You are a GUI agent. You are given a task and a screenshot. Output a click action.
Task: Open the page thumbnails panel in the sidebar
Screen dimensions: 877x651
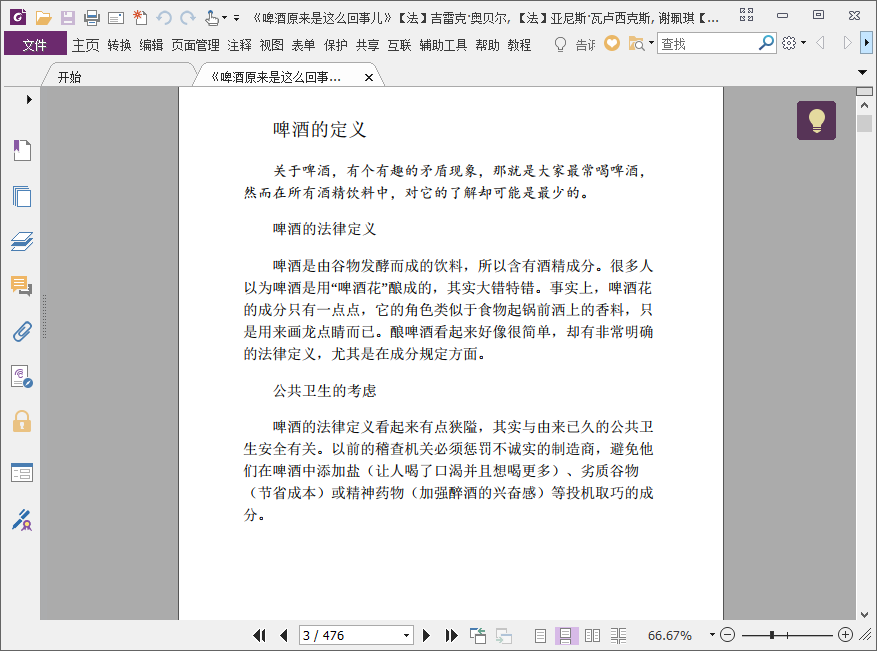point(22,196)
